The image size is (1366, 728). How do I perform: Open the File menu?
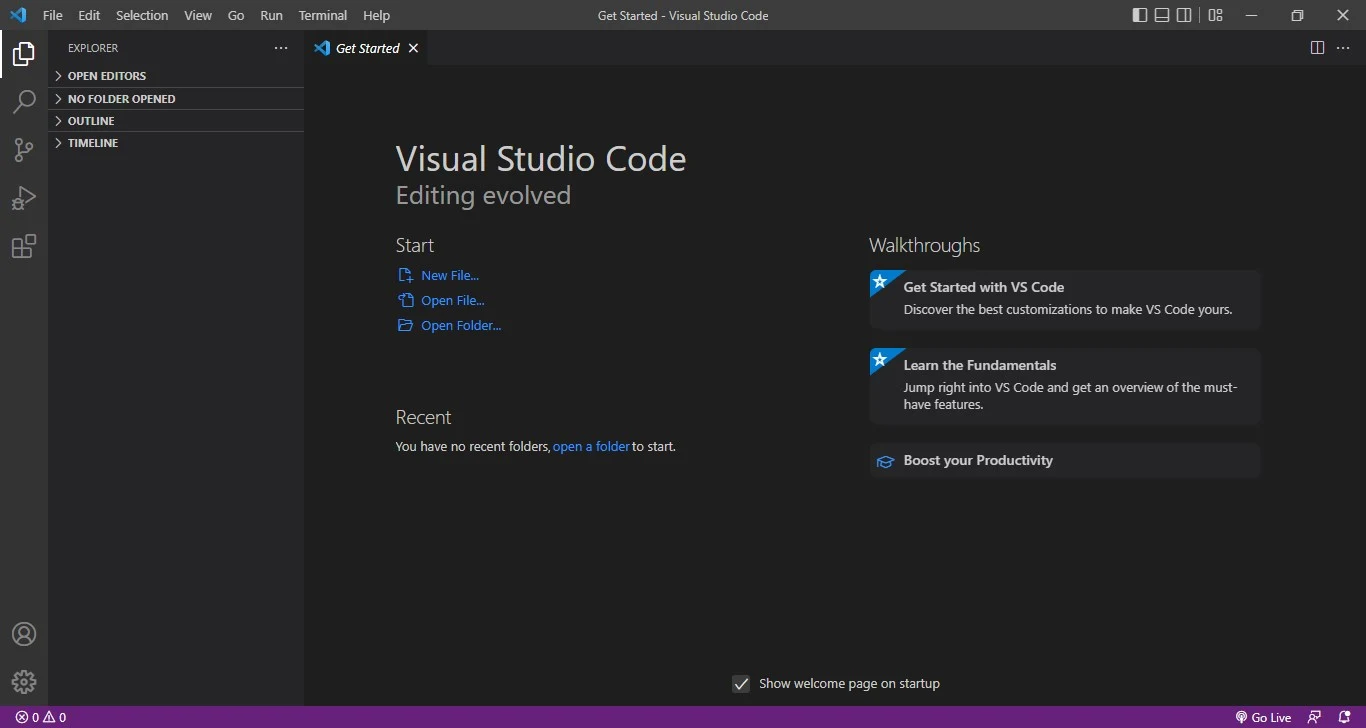[52, 15]
